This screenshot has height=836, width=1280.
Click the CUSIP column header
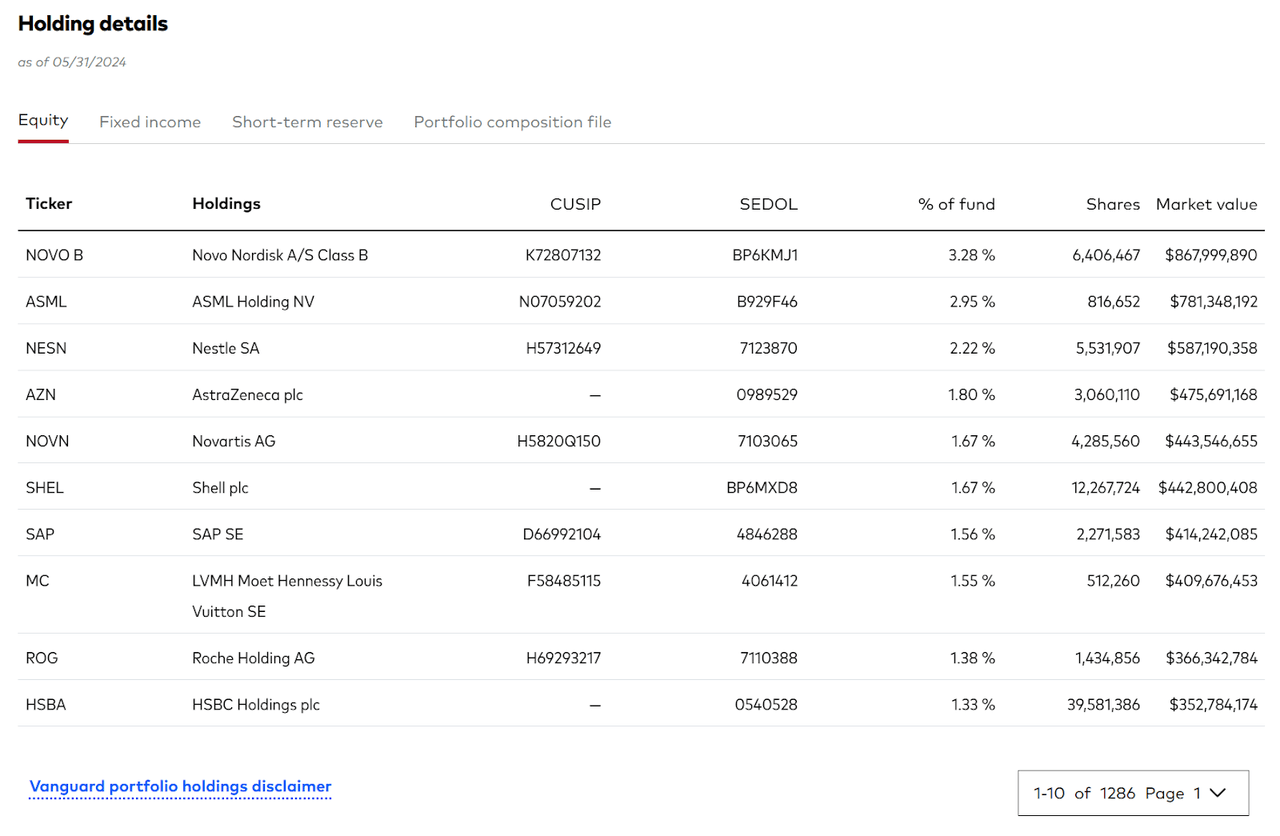(x=576, y=204)
